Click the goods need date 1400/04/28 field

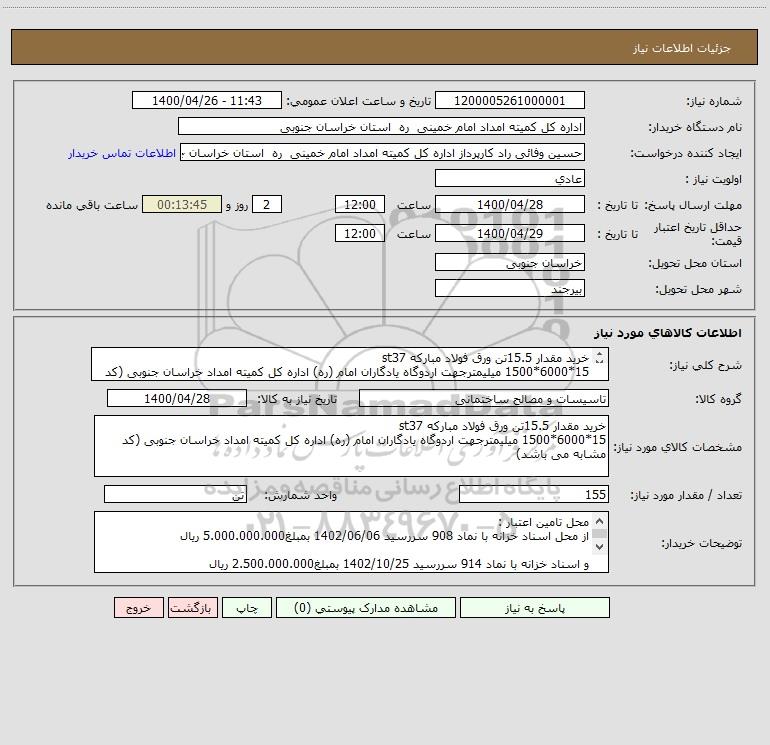coord(177,398)
